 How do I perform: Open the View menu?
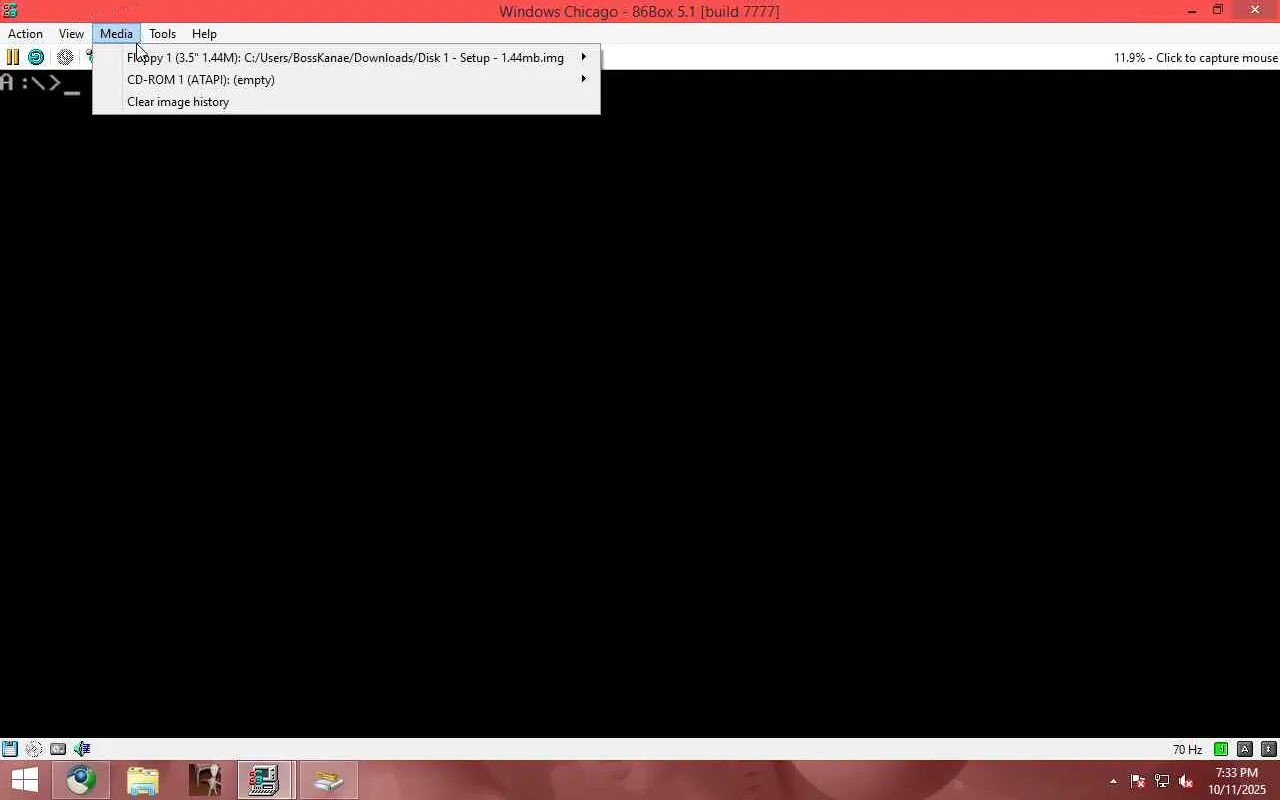click(71, 34)
